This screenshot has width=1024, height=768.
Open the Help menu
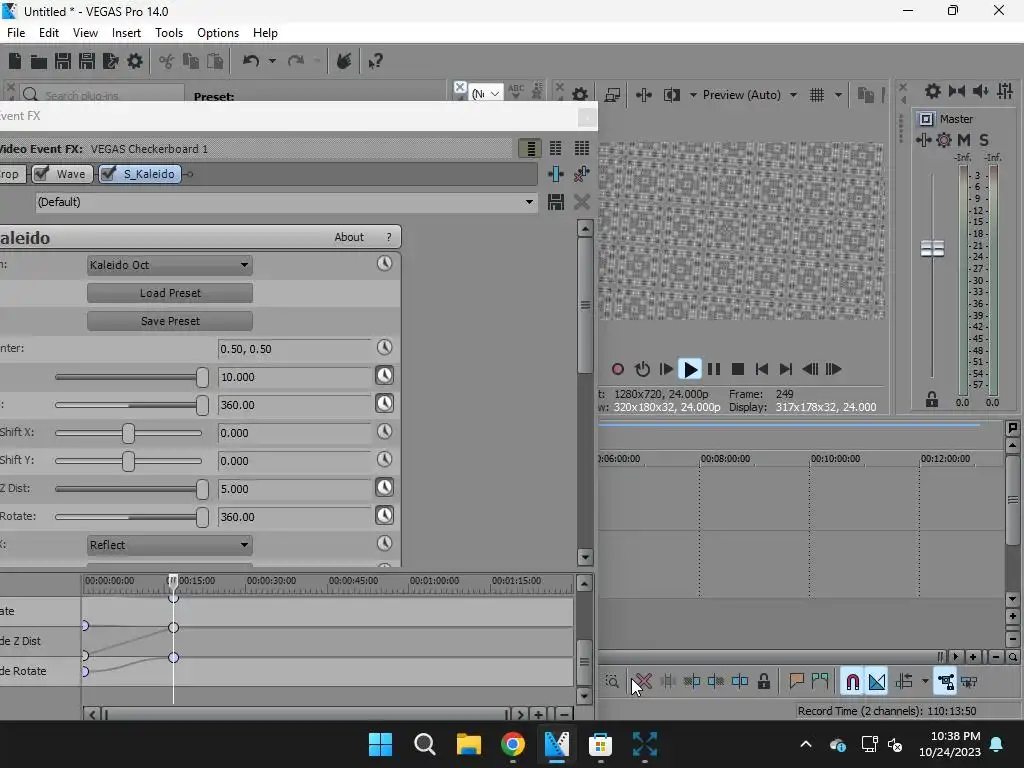pos(265,33)
